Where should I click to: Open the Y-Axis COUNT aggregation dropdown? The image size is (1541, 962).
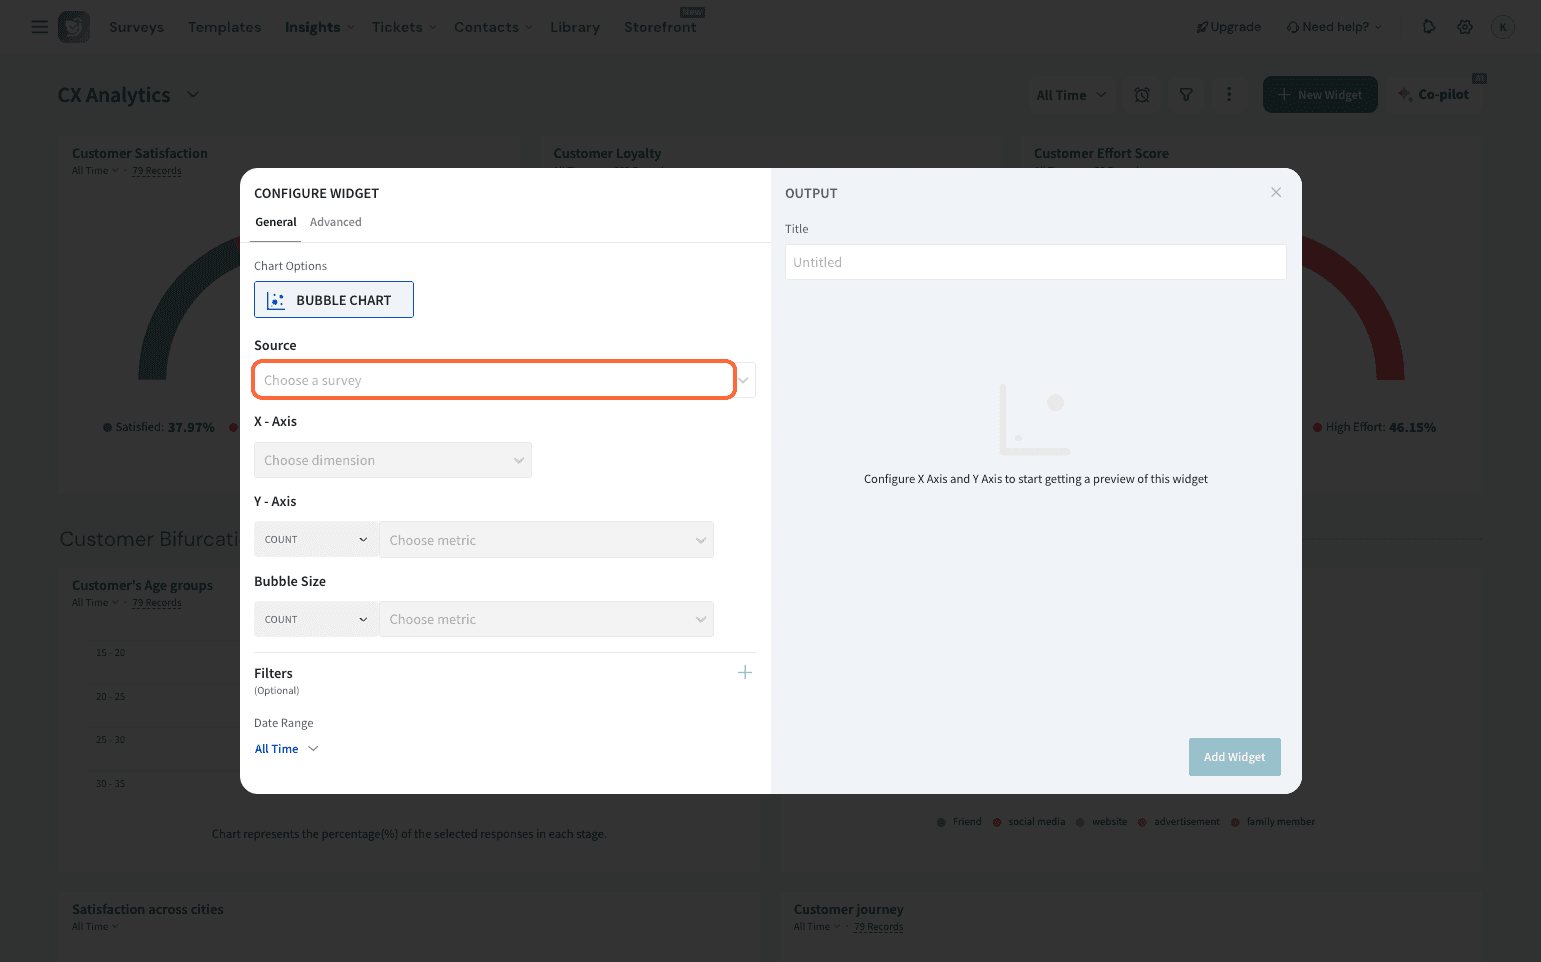point(316,540)
